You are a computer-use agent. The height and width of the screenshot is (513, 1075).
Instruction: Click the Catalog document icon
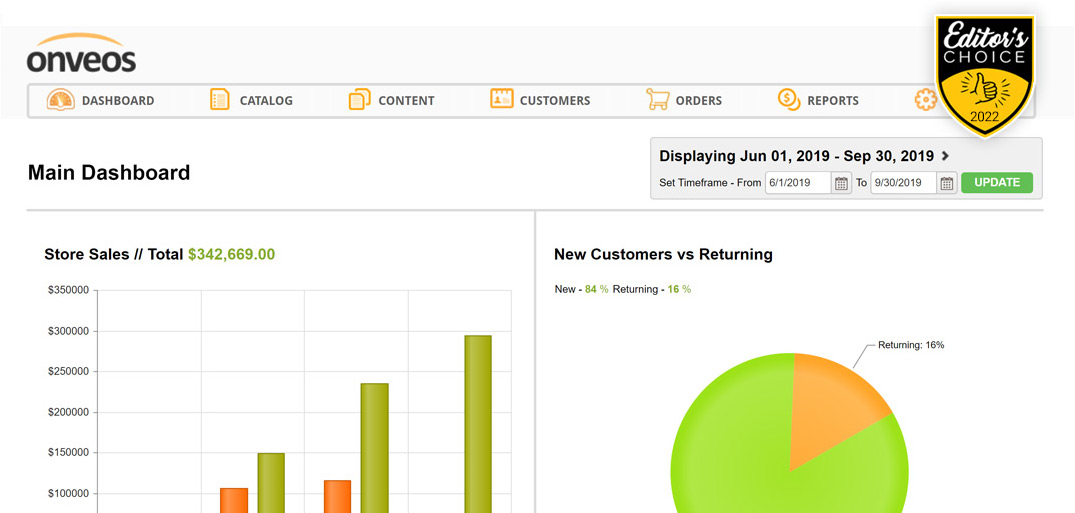click(x=219, y=99)
